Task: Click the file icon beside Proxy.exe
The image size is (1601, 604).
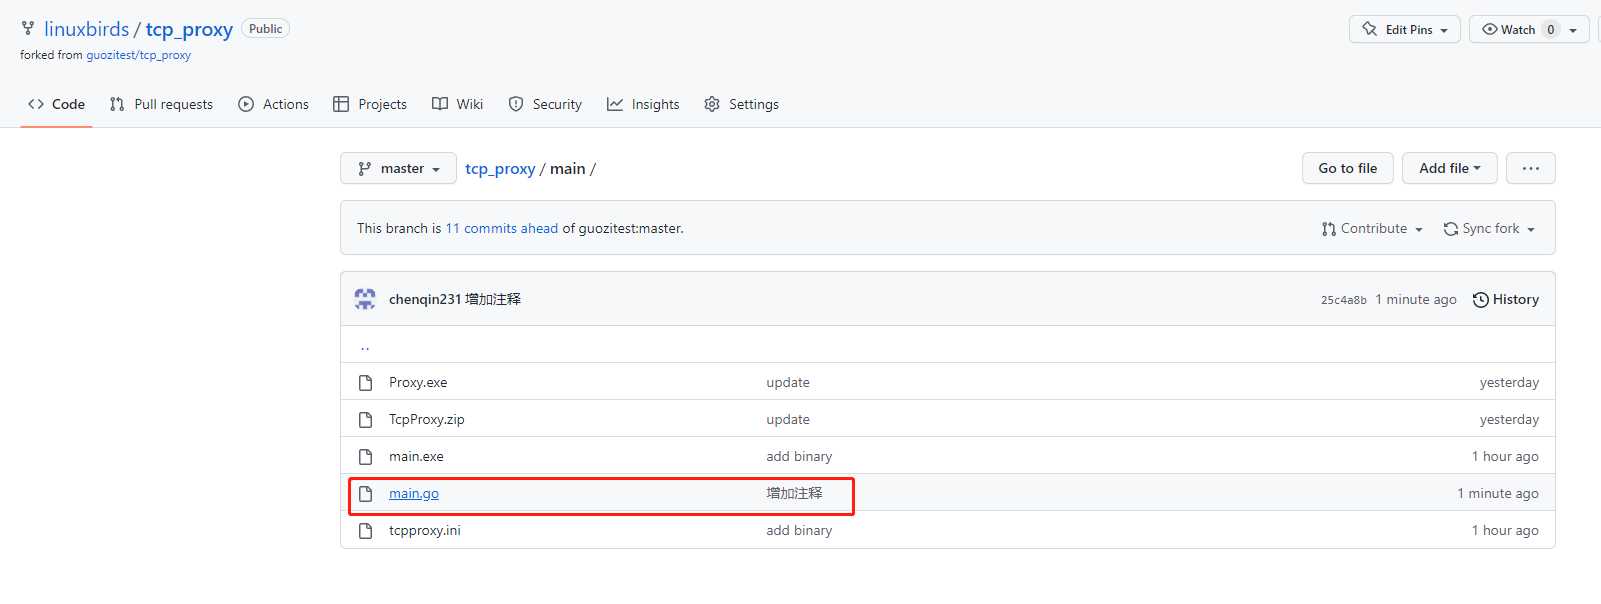Action: tap(366, 382)
